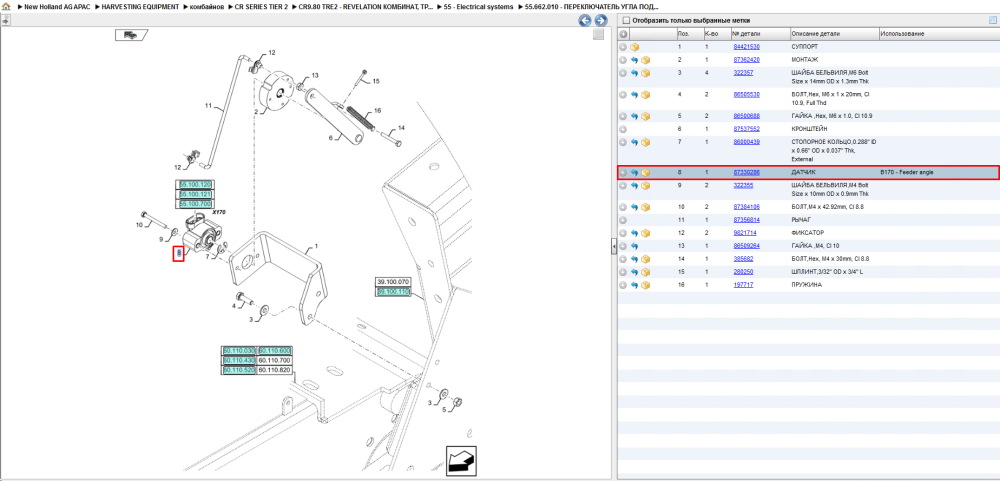Click the vehicle icon above the diagram
This screenshot has width=1000, height=481.
[131, 34]
